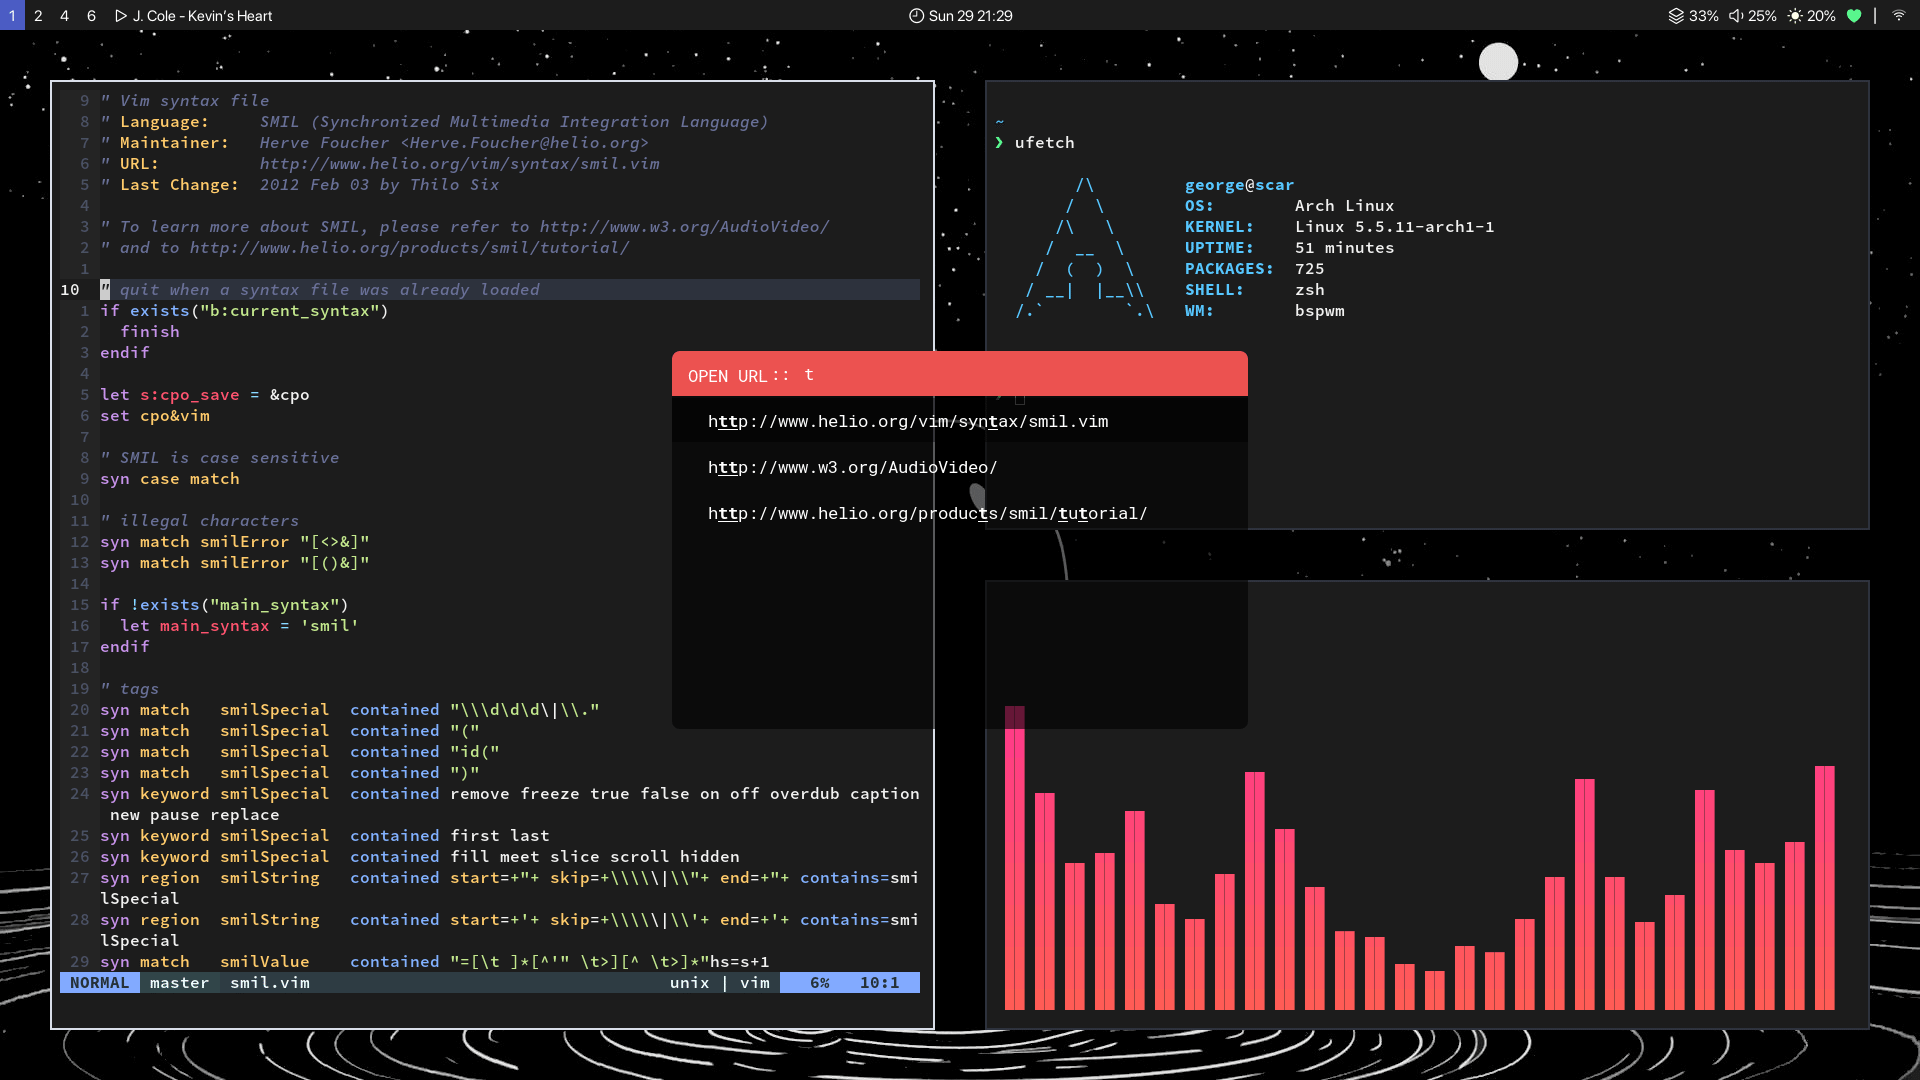The image size is (1920, 1080).
Task: Open the helio.org smil tutorial URL entry
Action: pyautogui.click(x=960, y=513)
